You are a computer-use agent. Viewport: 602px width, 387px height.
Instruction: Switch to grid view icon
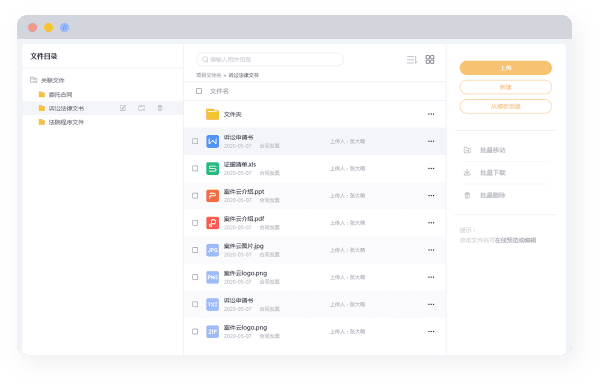(430, 60)
